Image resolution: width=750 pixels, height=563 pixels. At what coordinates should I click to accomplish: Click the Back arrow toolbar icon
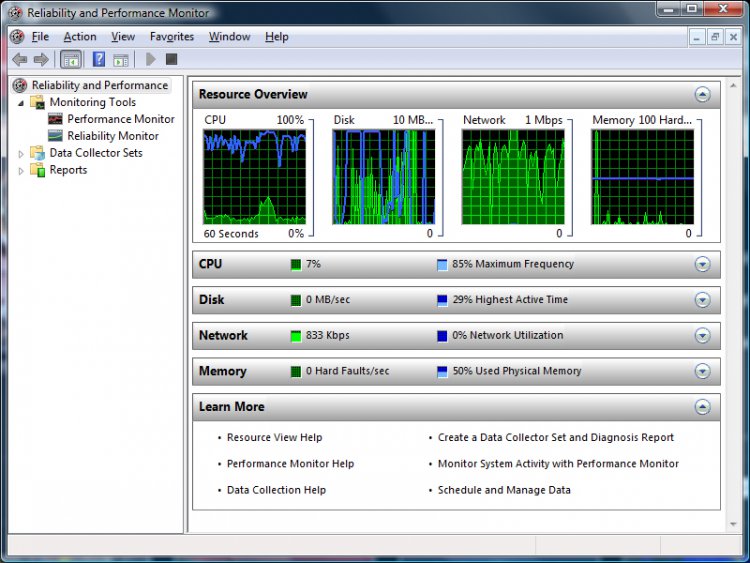pyautogui.click(x=20, y=59)
